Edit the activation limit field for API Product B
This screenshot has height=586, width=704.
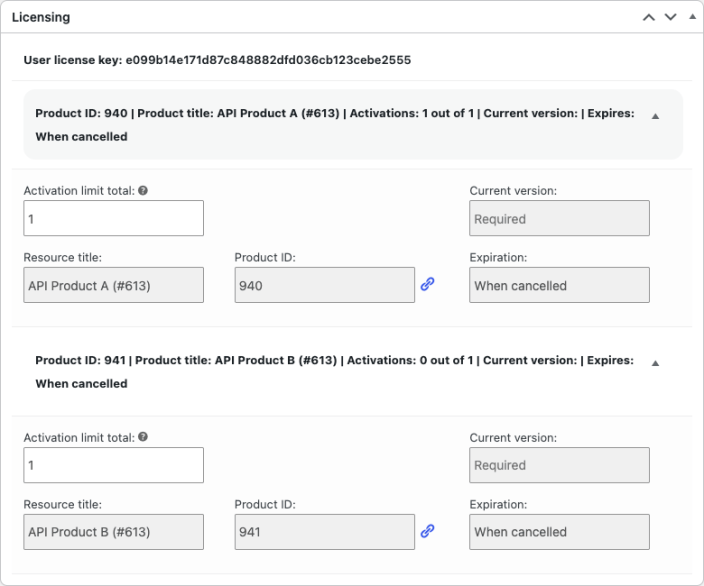114,465
